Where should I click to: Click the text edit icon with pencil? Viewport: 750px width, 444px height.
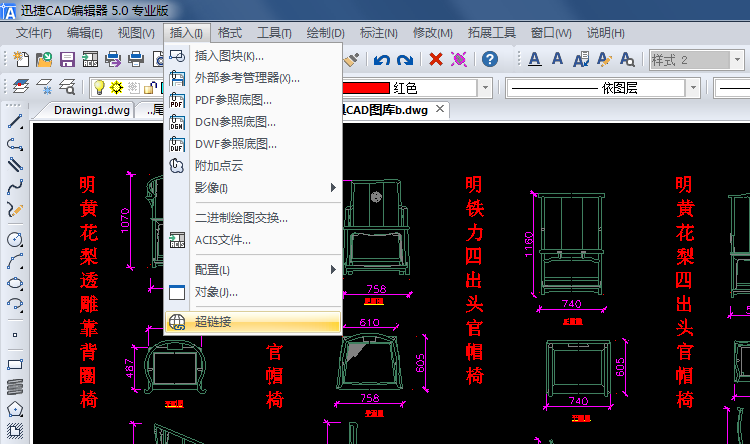pos(604,59)
